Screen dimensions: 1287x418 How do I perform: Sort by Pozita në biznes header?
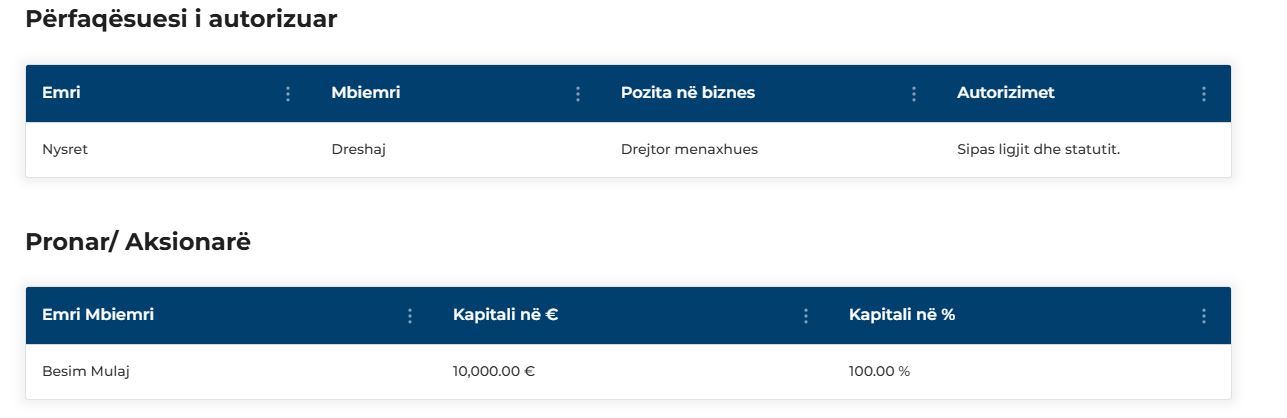(688, 93)
